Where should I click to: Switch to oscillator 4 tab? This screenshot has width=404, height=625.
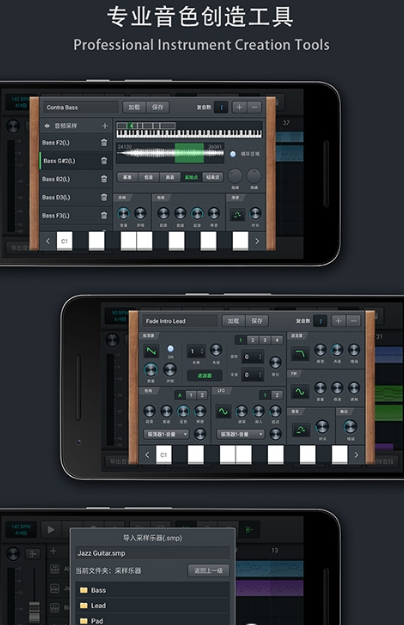coord(277,340)
